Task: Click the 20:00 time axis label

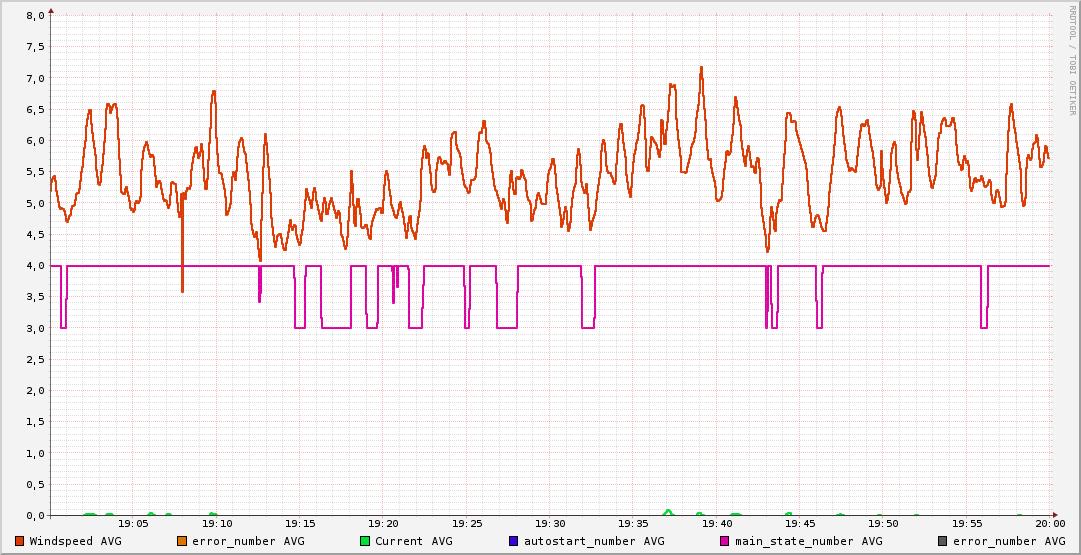Action: click(1049, 523)
